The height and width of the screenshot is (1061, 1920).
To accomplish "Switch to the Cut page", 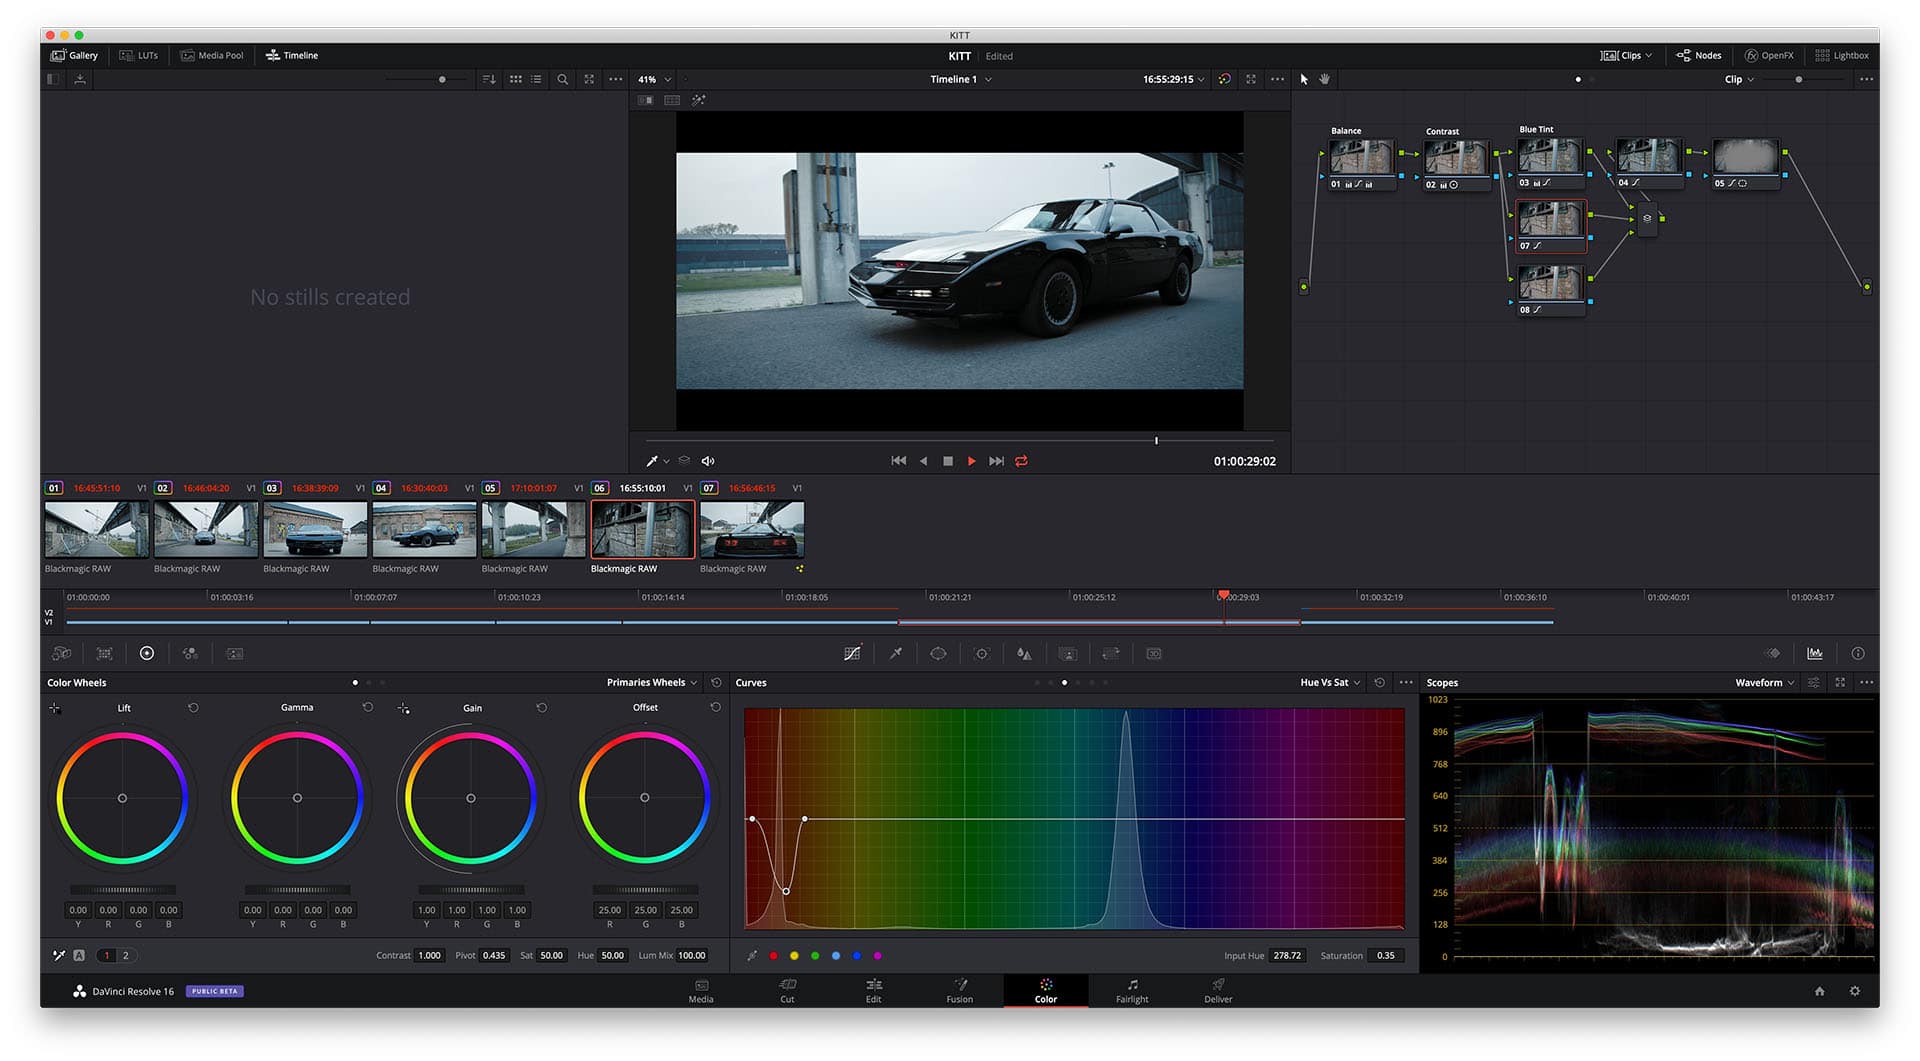I will click(787, 990).
